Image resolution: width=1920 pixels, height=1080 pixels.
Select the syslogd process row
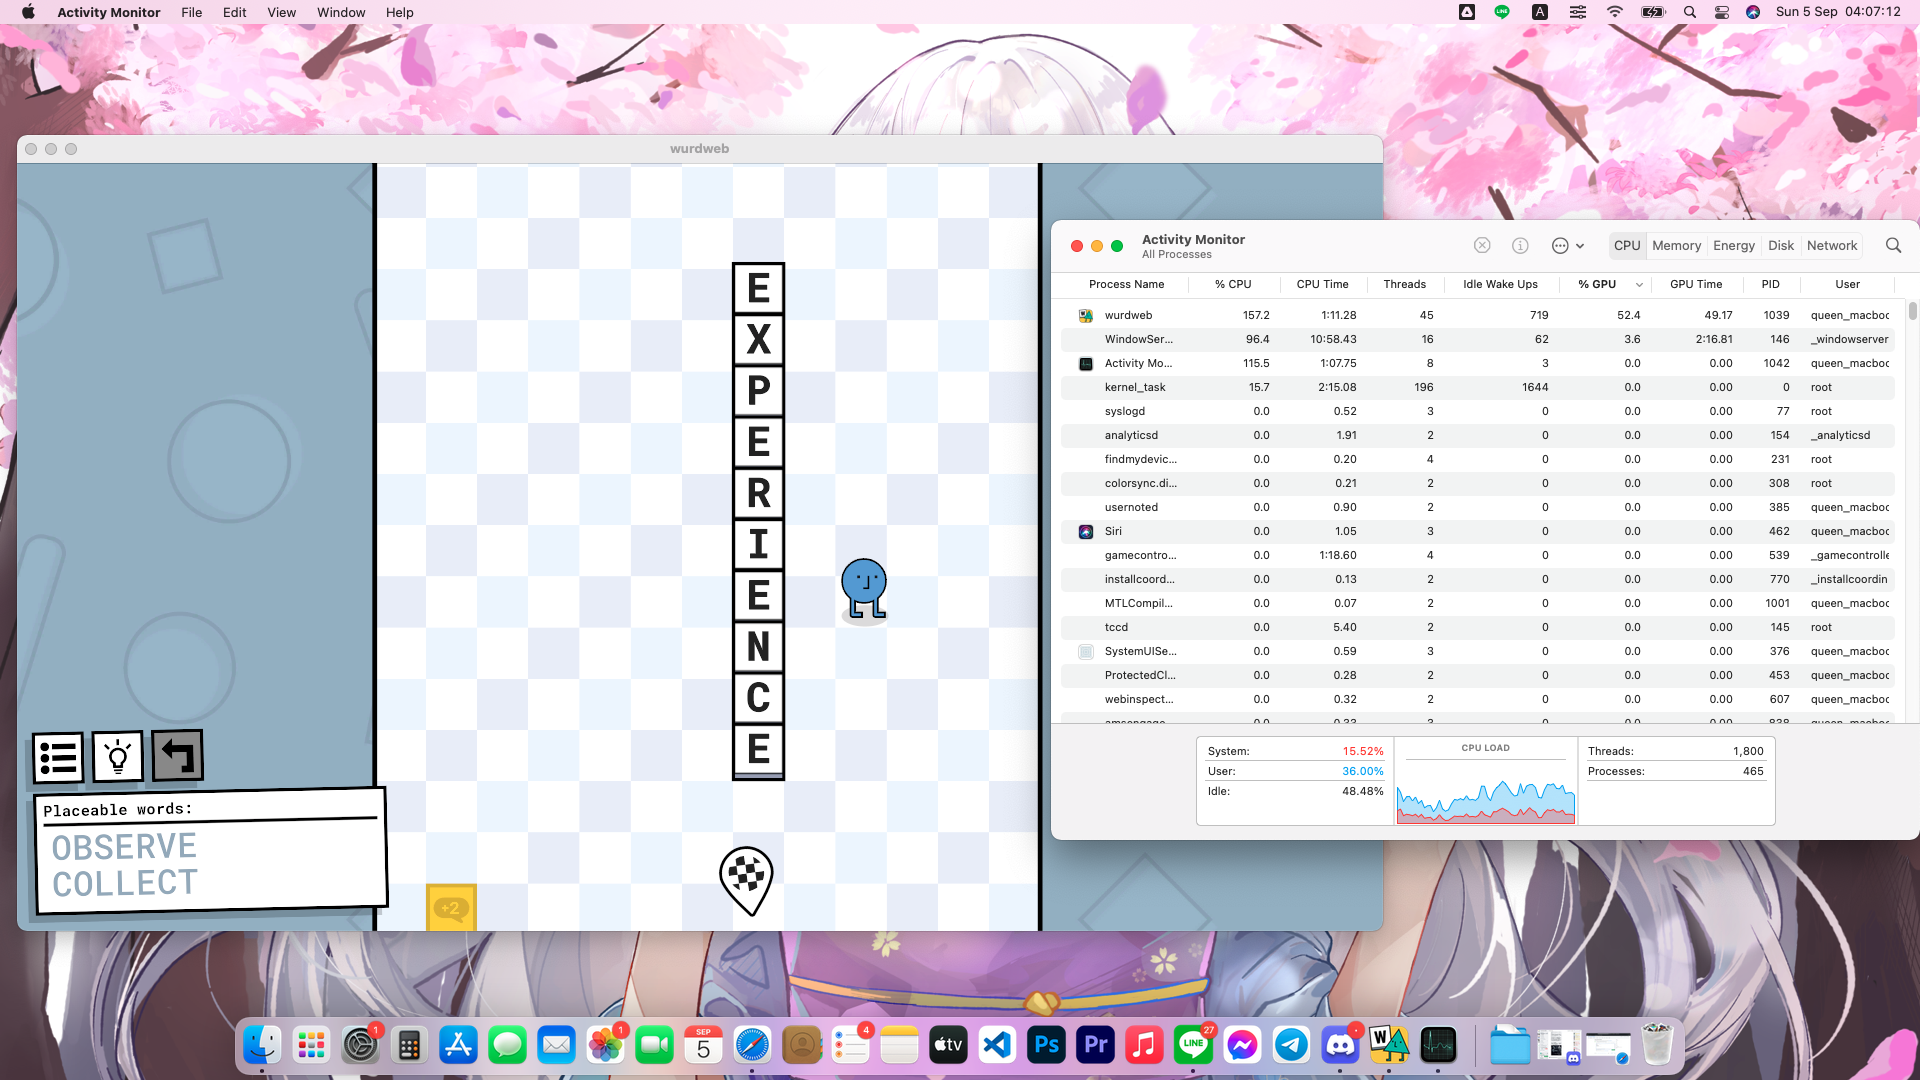[x=1478, y=411]
